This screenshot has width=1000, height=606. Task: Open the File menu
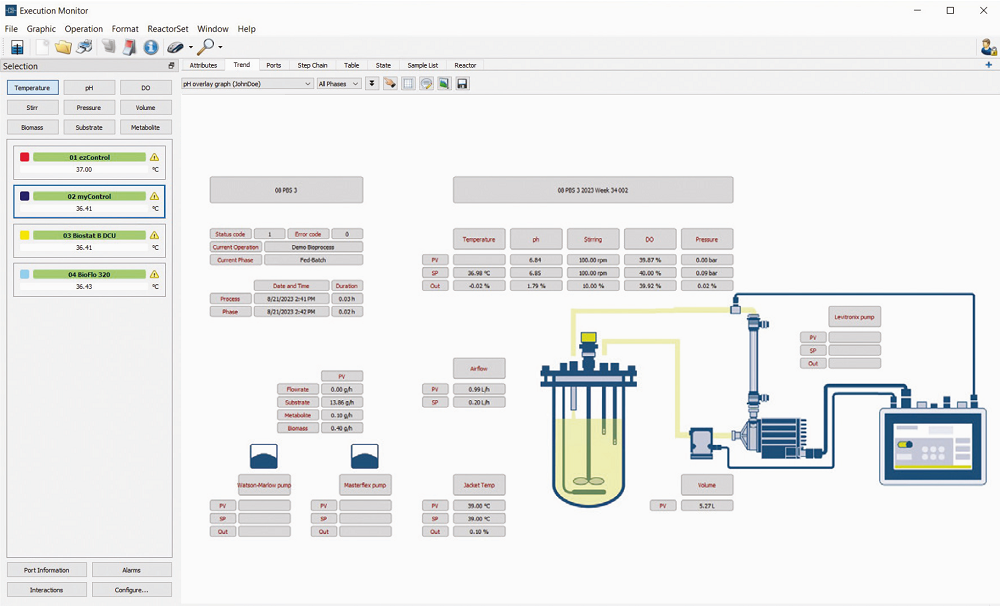(11, 29)
